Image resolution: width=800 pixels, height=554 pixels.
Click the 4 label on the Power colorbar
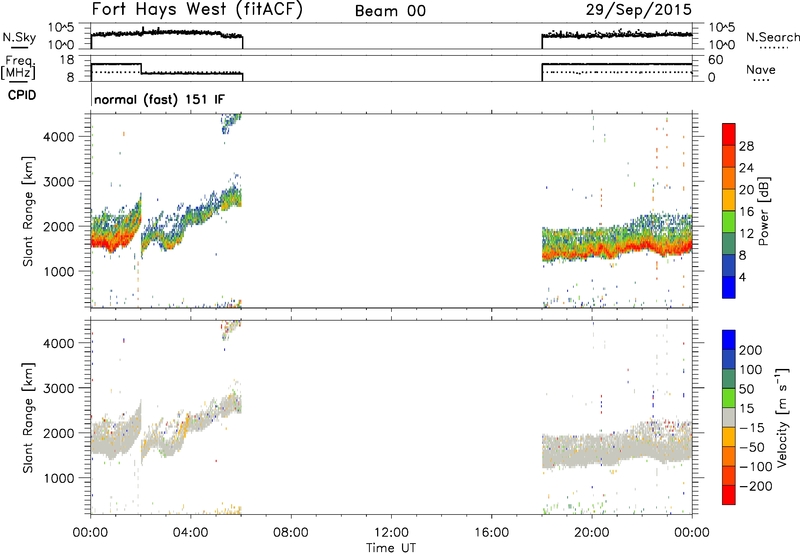click(x=742, y=277)
